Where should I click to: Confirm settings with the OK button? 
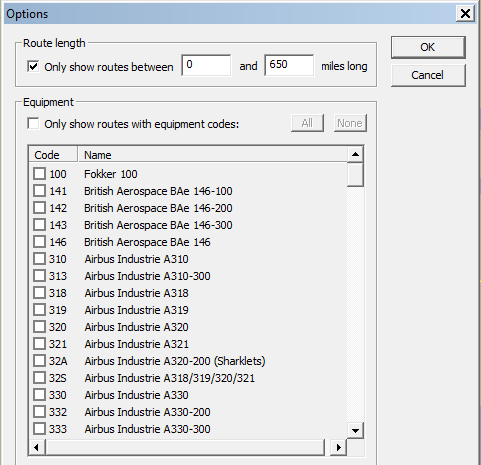[x=428, y=47]
